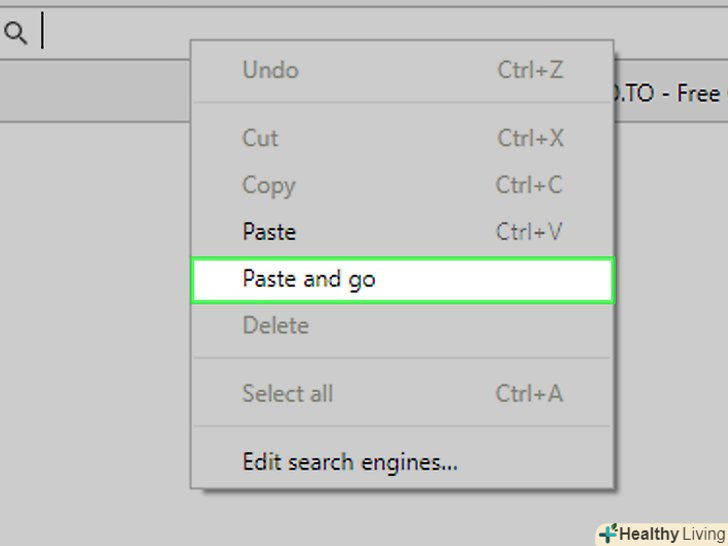Click the Healthy Living cross logo
728x546 pixels.
tap(607, 534)
